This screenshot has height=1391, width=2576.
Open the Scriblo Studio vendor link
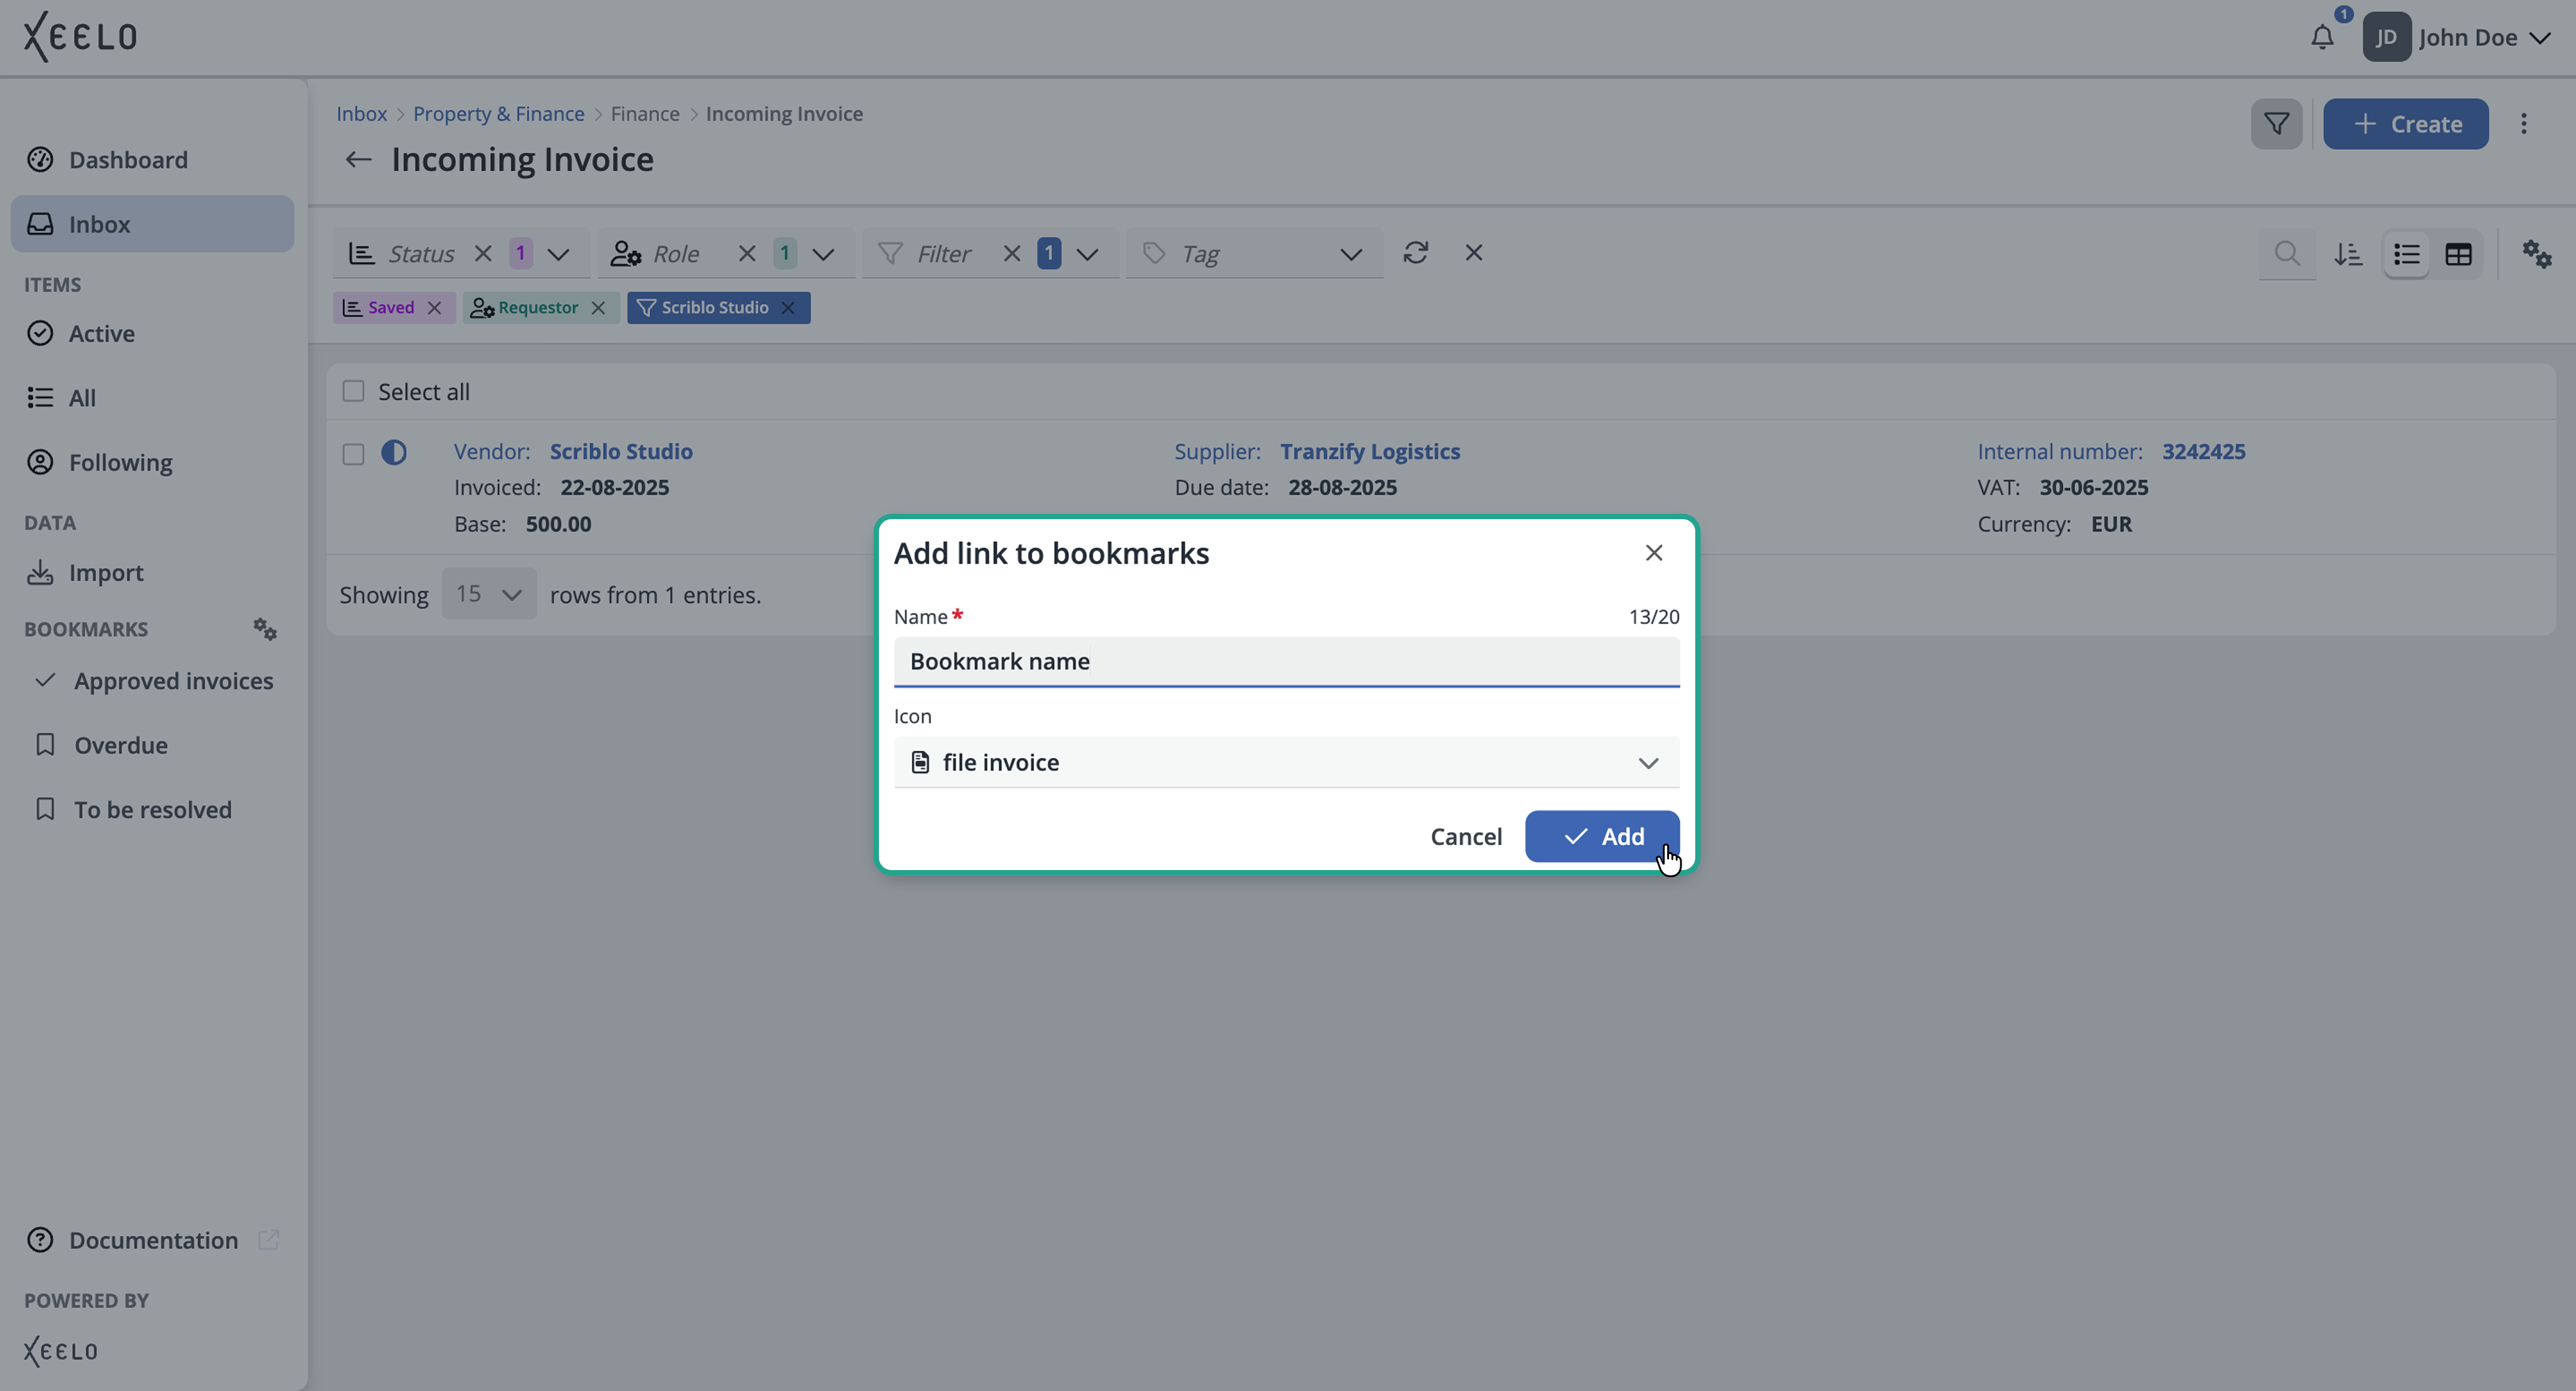pos(621,451)
